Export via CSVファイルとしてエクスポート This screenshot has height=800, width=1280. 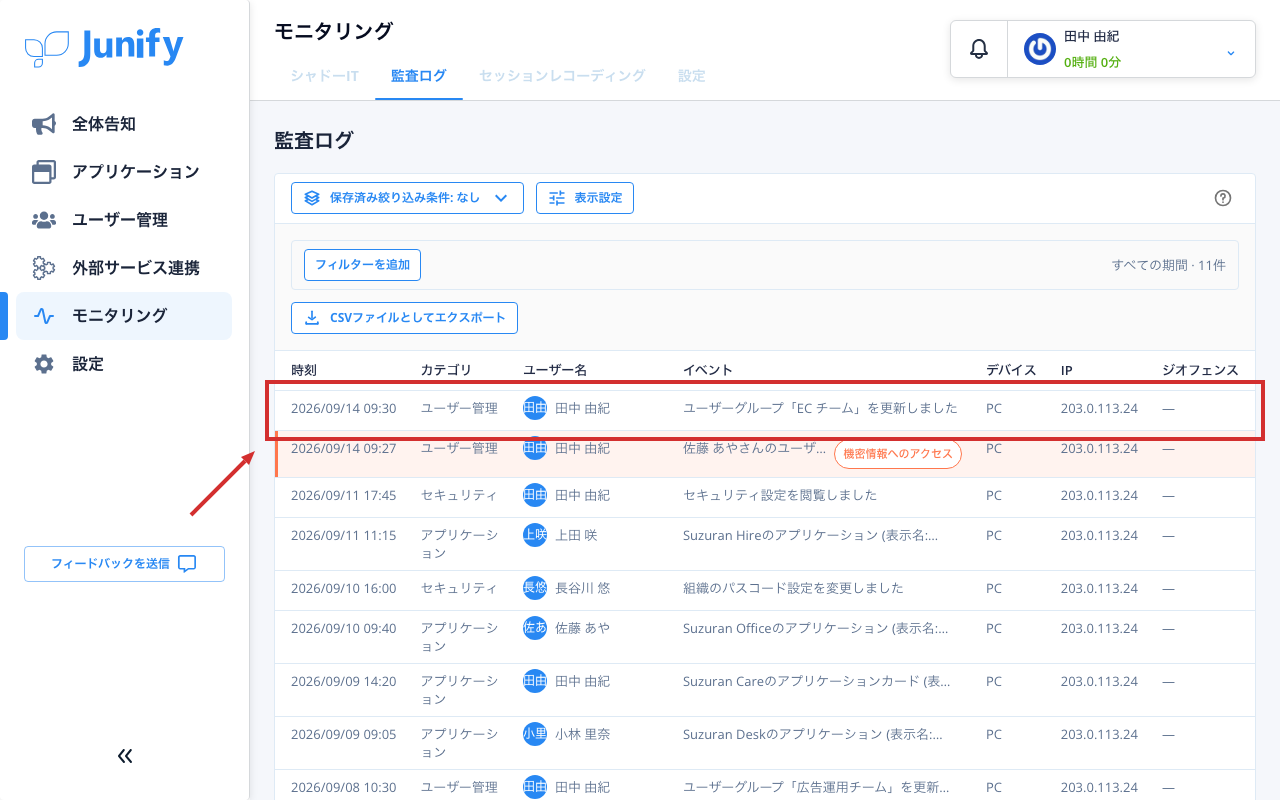click(404, 318)
